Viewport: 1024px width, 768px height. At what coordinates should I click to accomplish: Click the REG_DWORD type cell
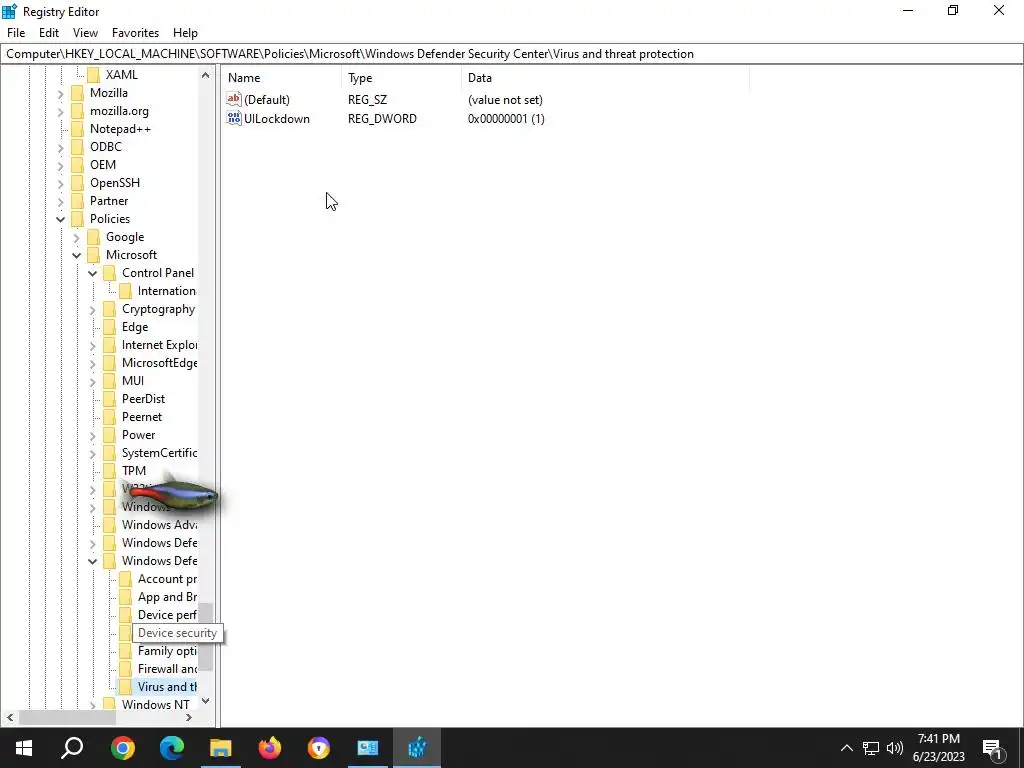point(382,119)
